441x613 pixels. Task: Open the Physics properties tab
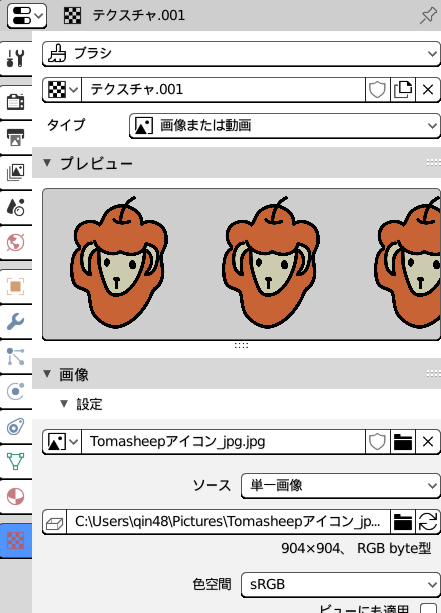pos(16,392)
